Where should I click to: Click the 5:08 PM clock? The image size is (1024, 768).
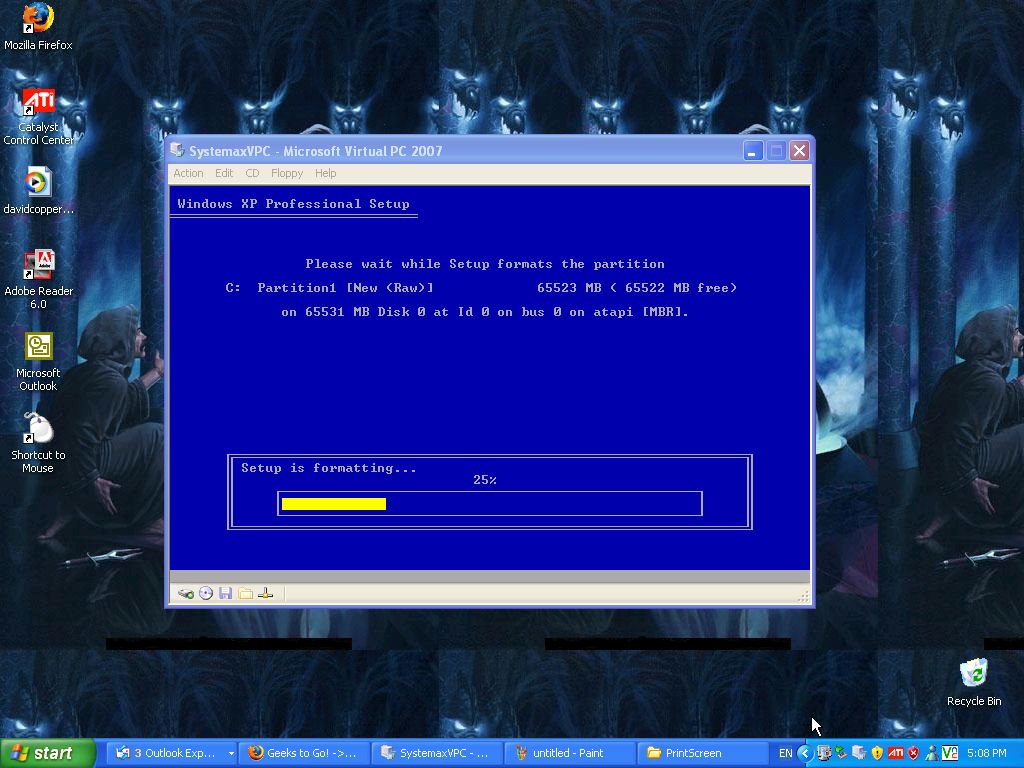[x=986, y=753]
